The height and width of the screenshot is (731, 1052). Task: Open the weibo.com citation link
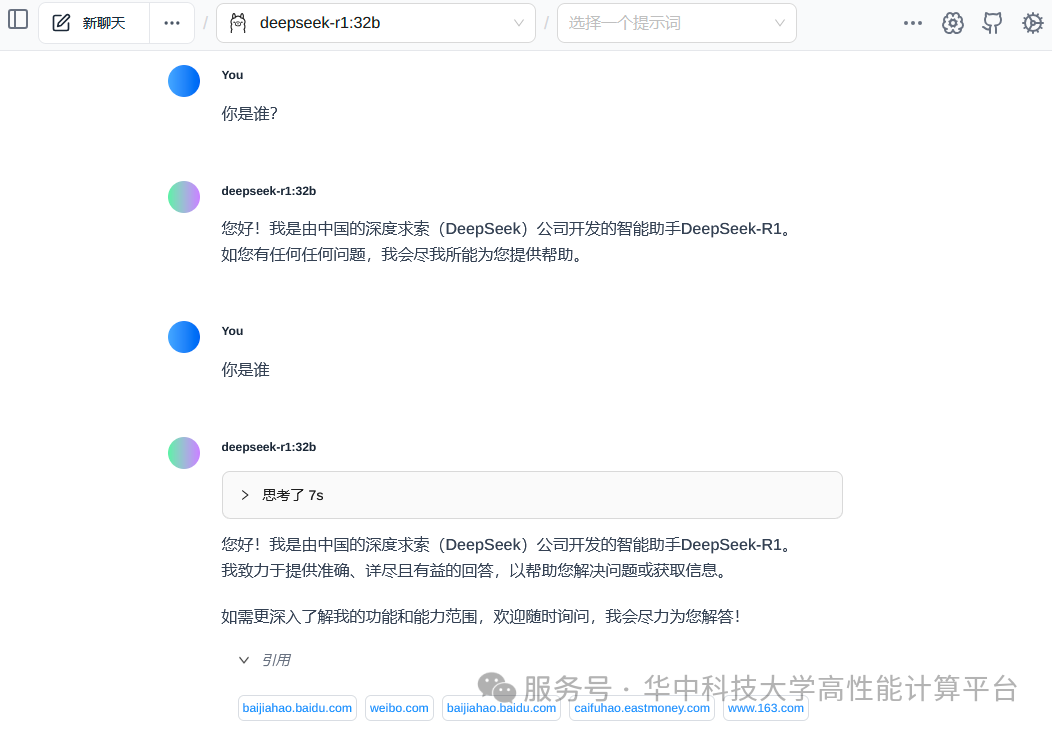pyautogui.click(x=399, y=708)
